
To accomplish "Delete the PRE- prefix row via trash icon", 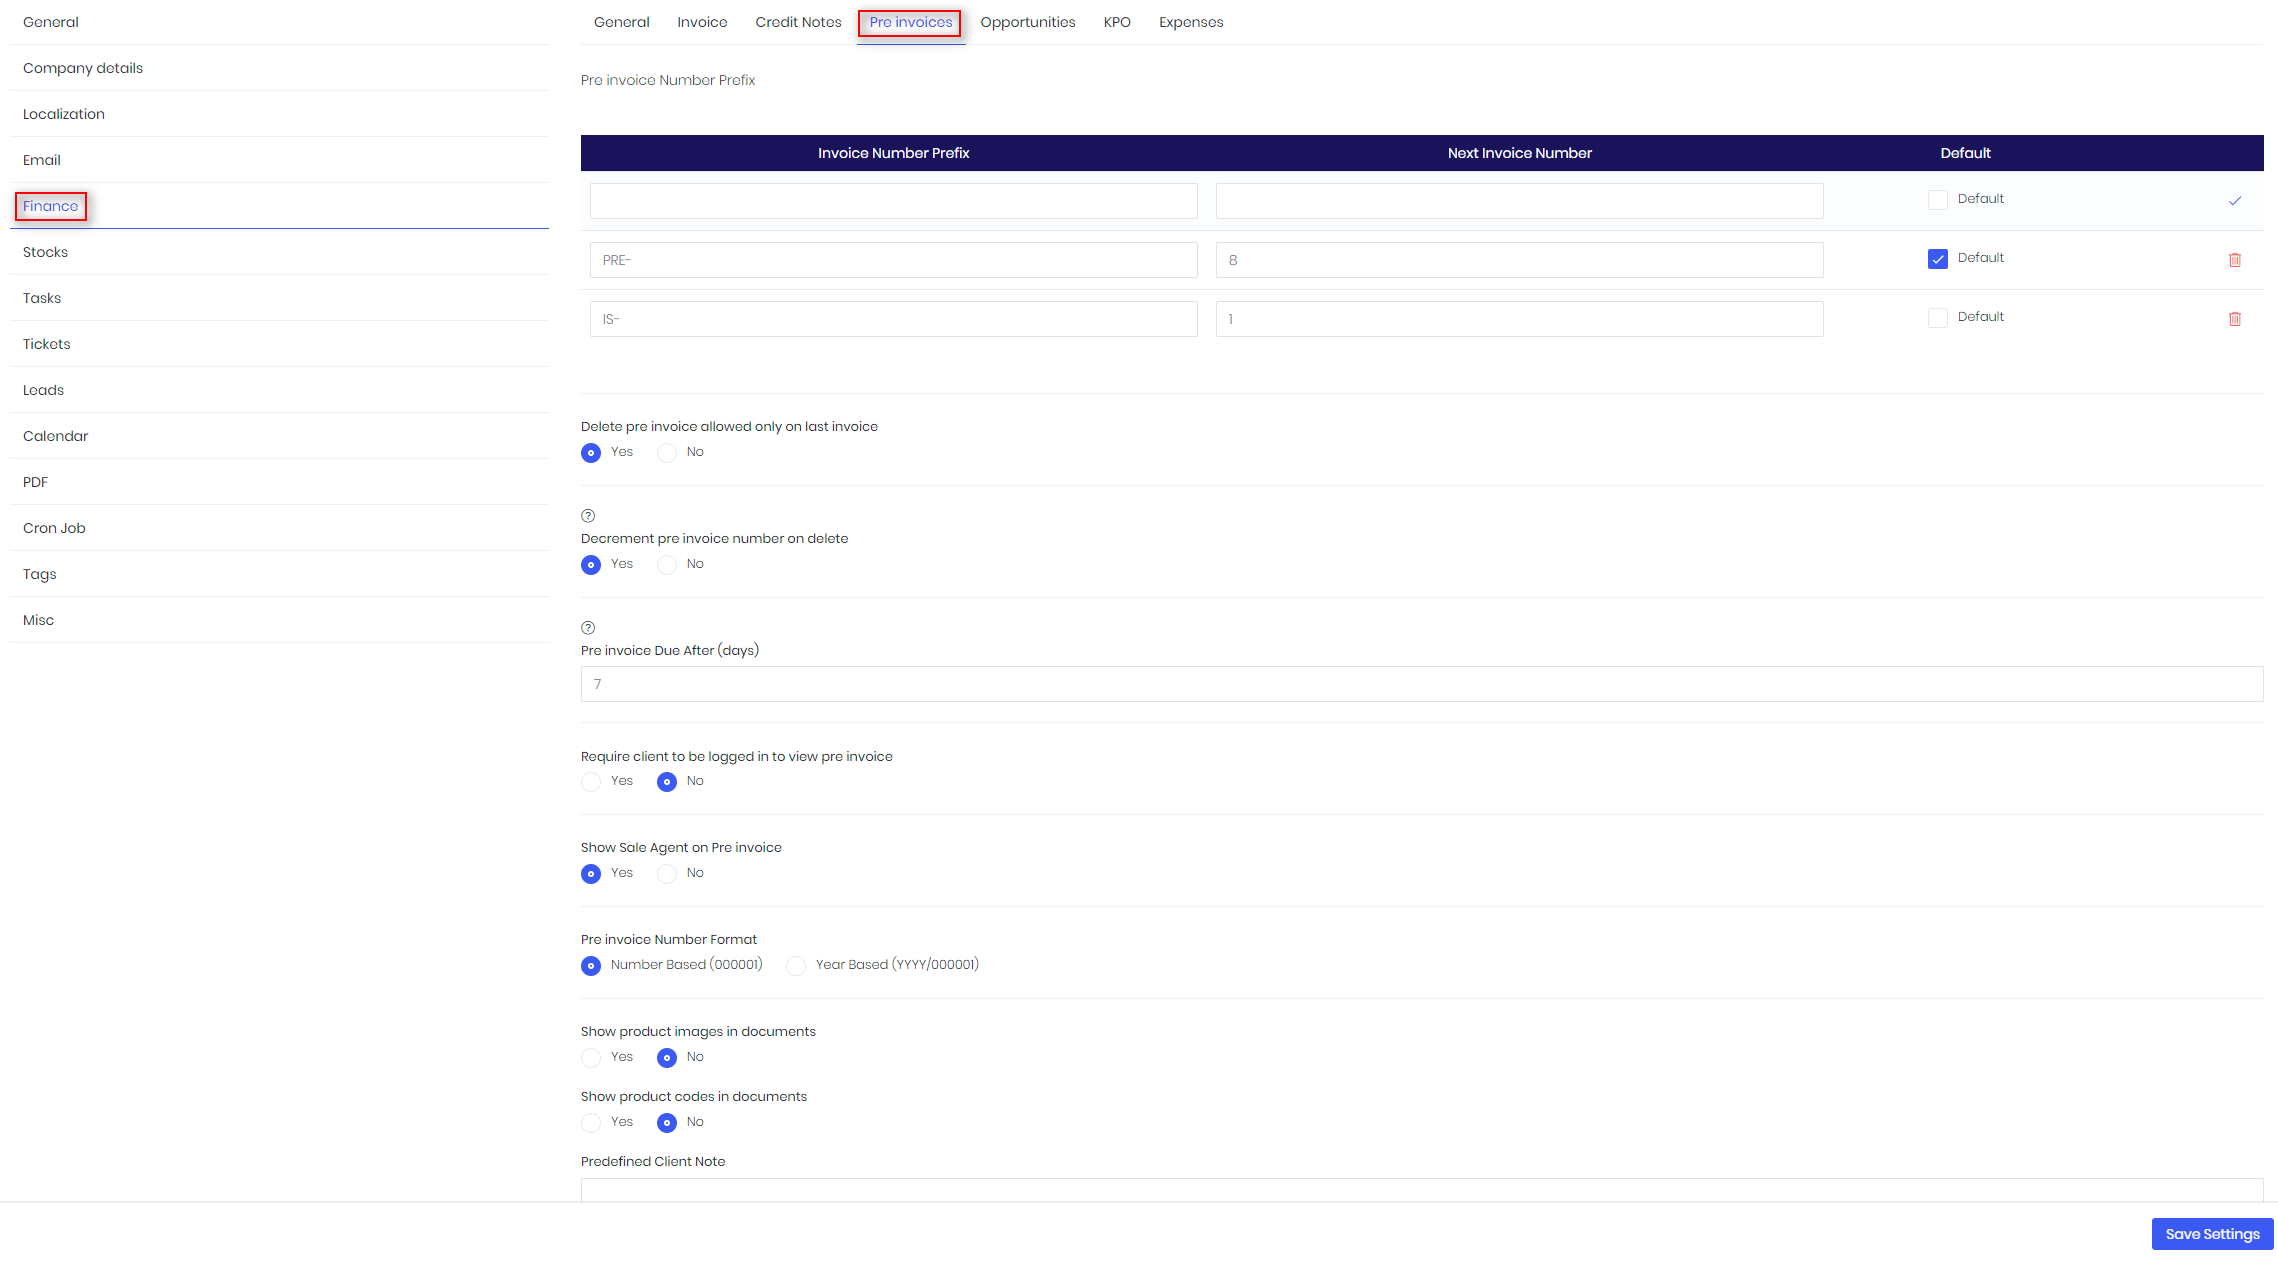I will [2235, 260].
